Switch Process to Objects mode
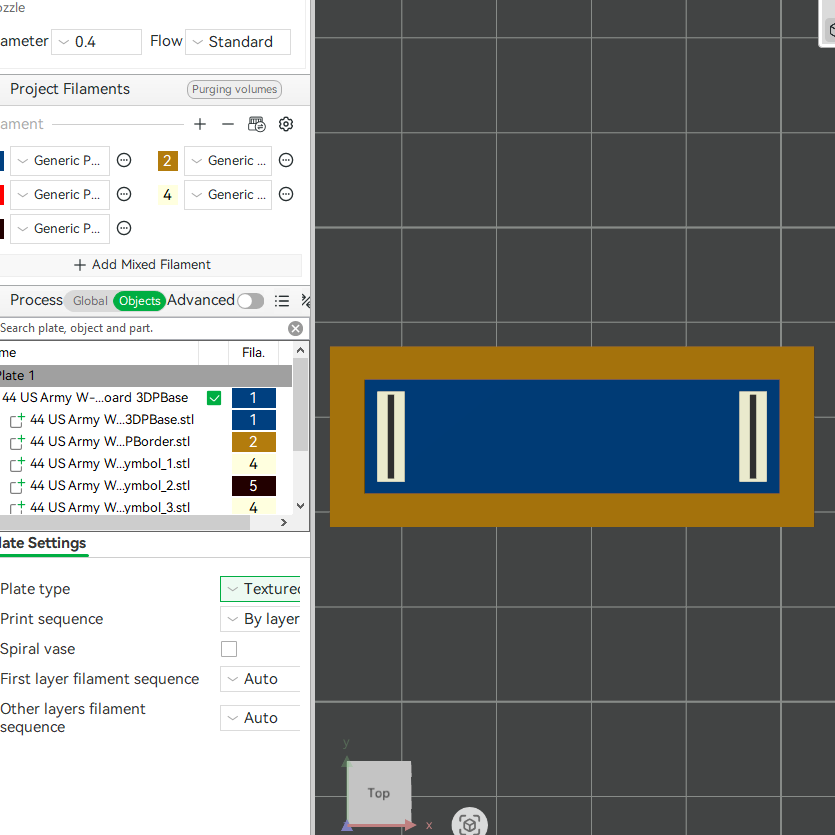 coord(140,301)
